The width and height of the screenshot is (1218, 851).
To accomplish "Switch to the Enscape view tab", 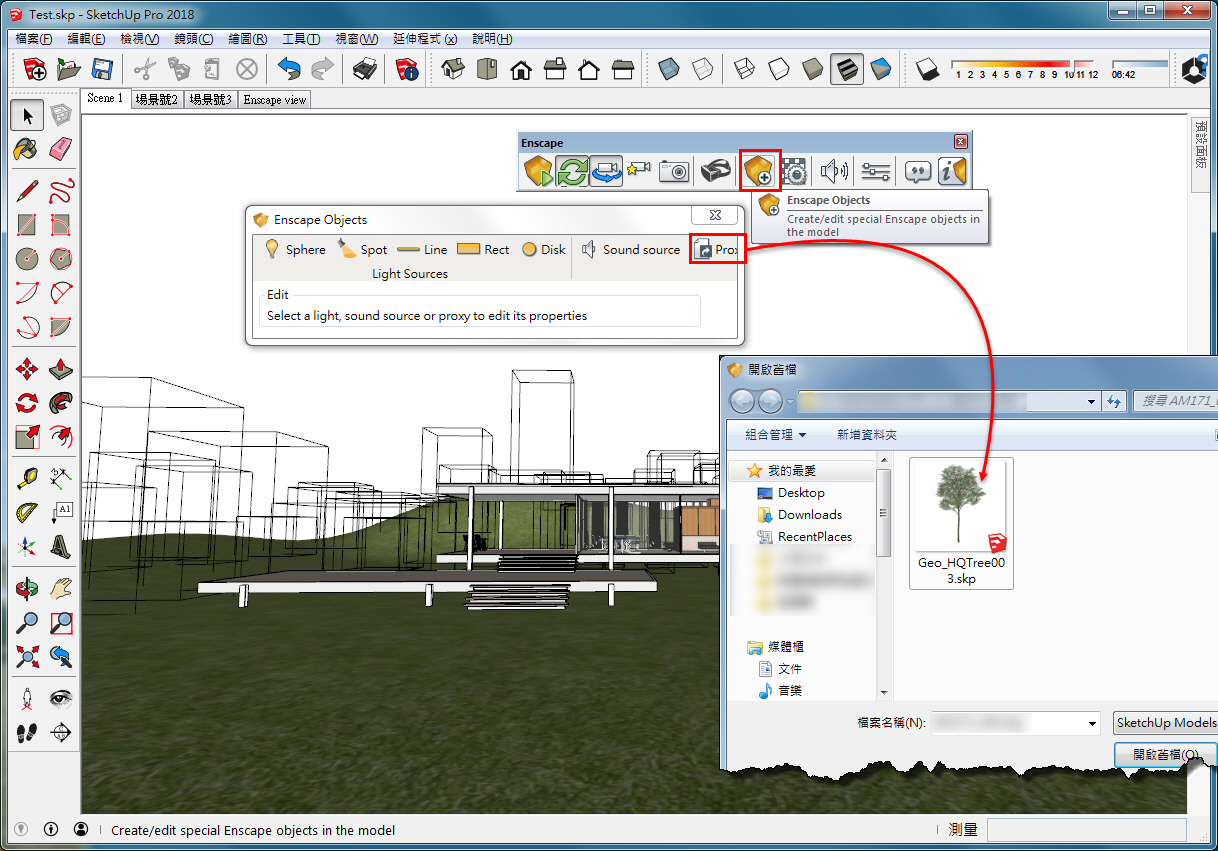I will click(x=275, y=99).
